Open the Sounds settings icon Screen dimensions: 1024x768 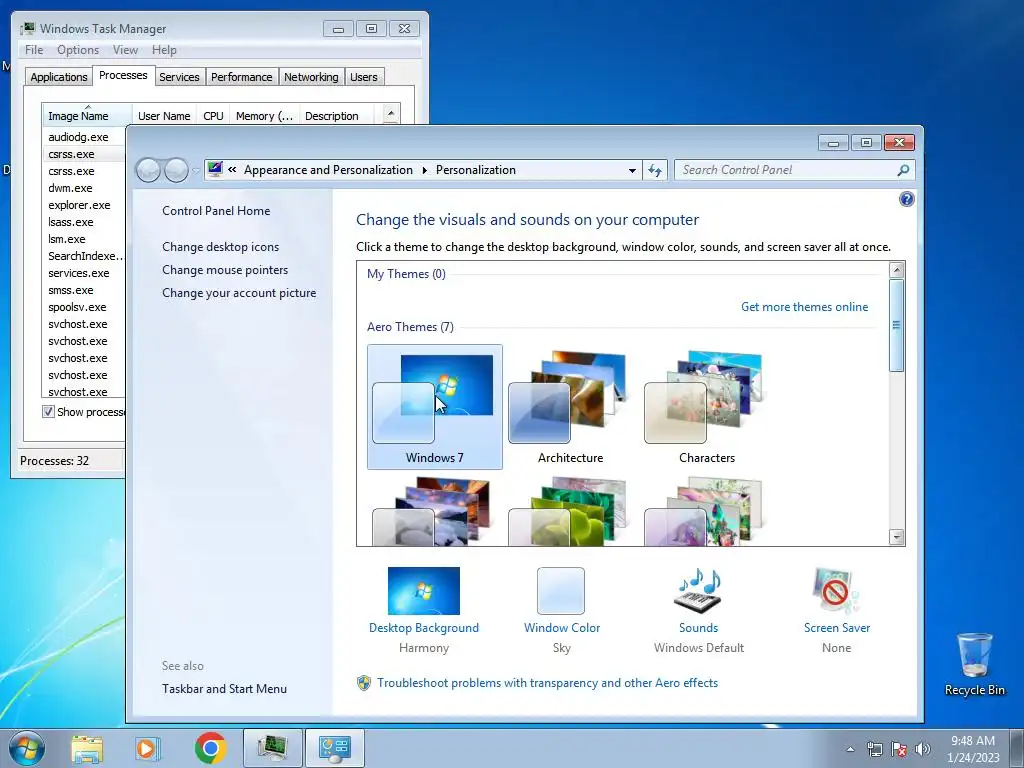coord(698,591)
